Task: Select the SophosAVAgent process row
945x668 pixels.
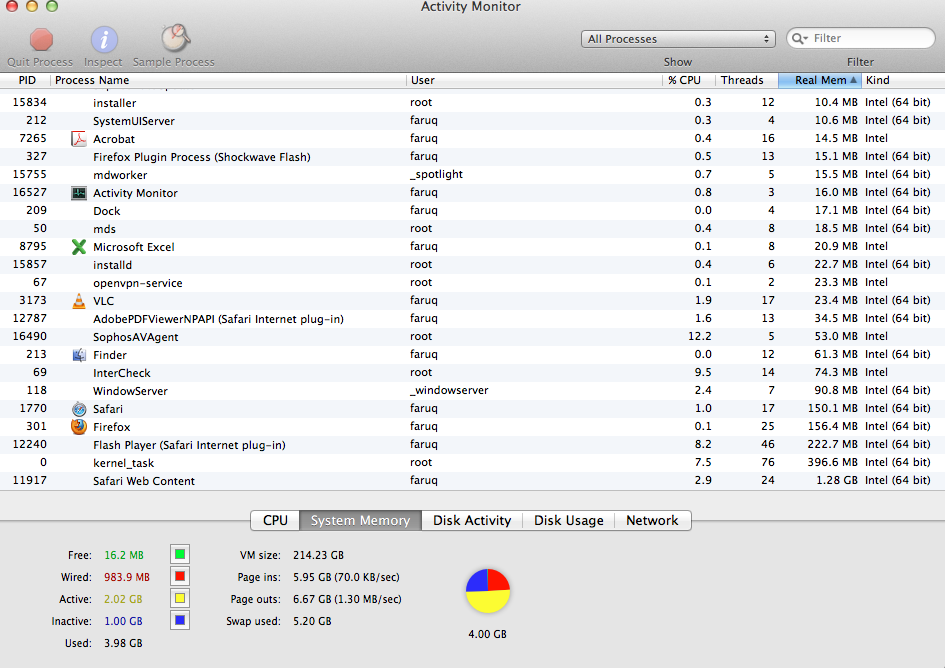Action: [472, 336]
